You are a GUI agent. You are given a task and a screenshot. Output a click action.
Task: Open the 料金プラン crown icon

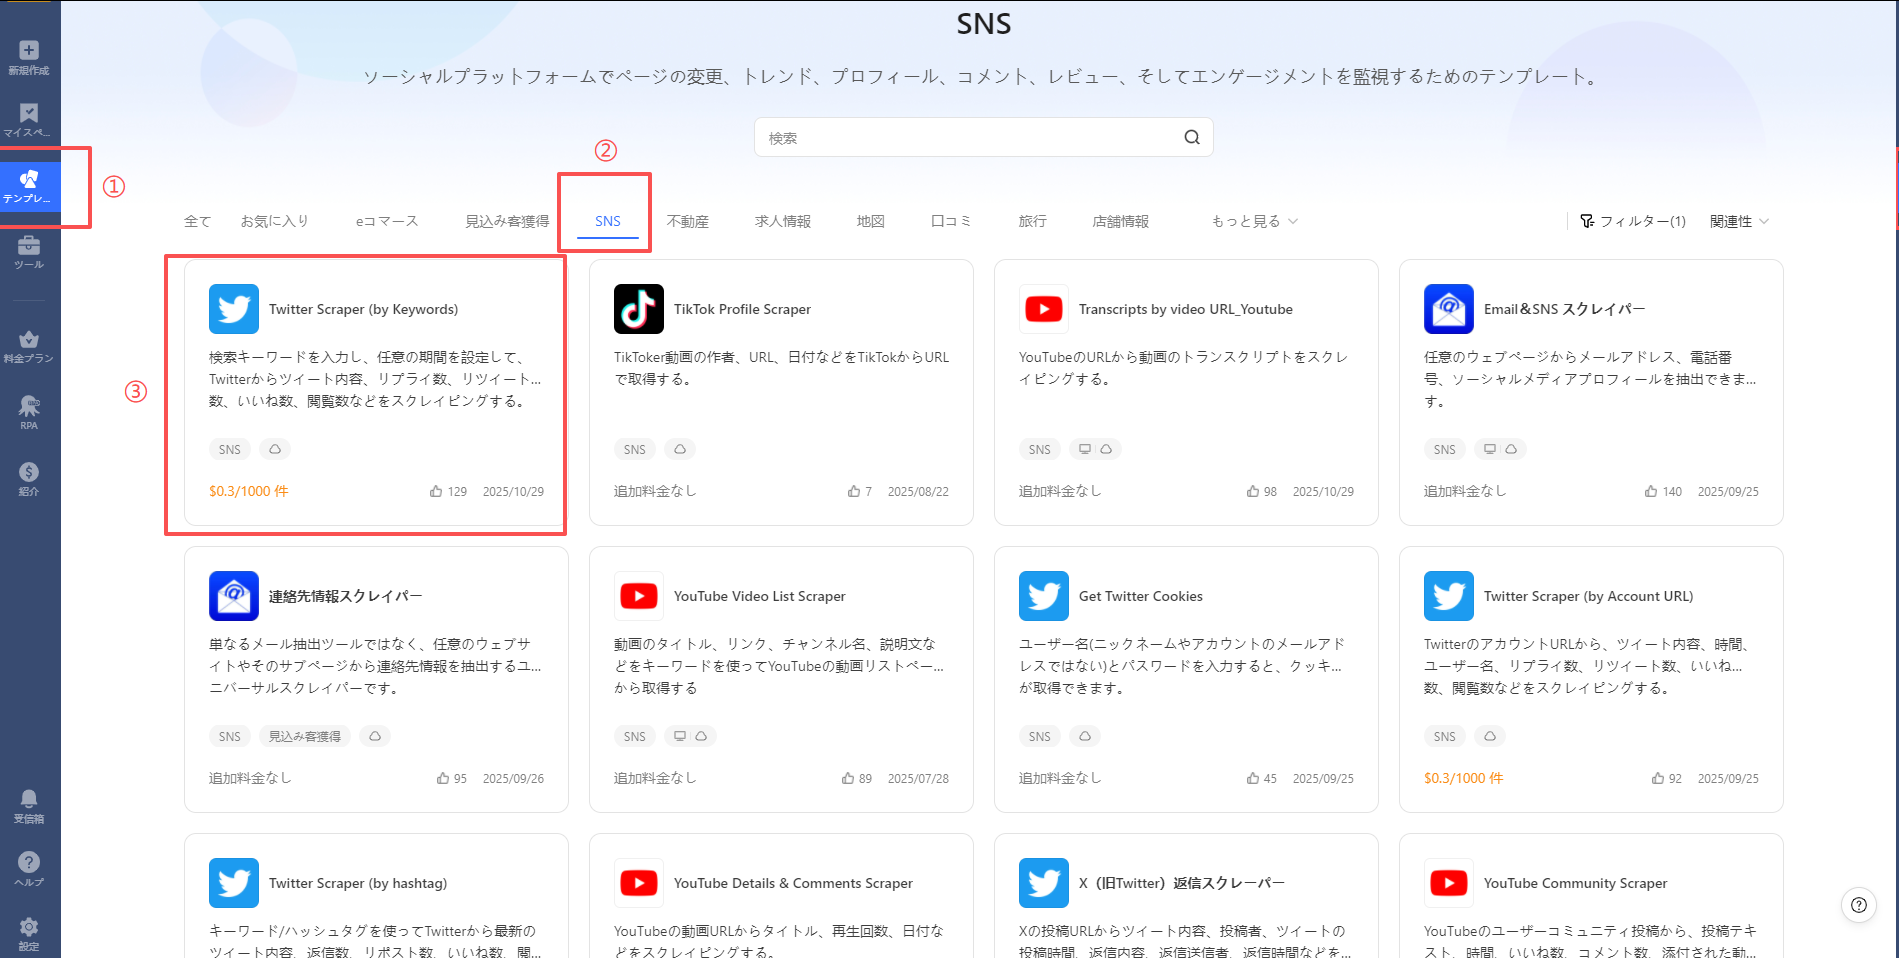click(29, 340)
